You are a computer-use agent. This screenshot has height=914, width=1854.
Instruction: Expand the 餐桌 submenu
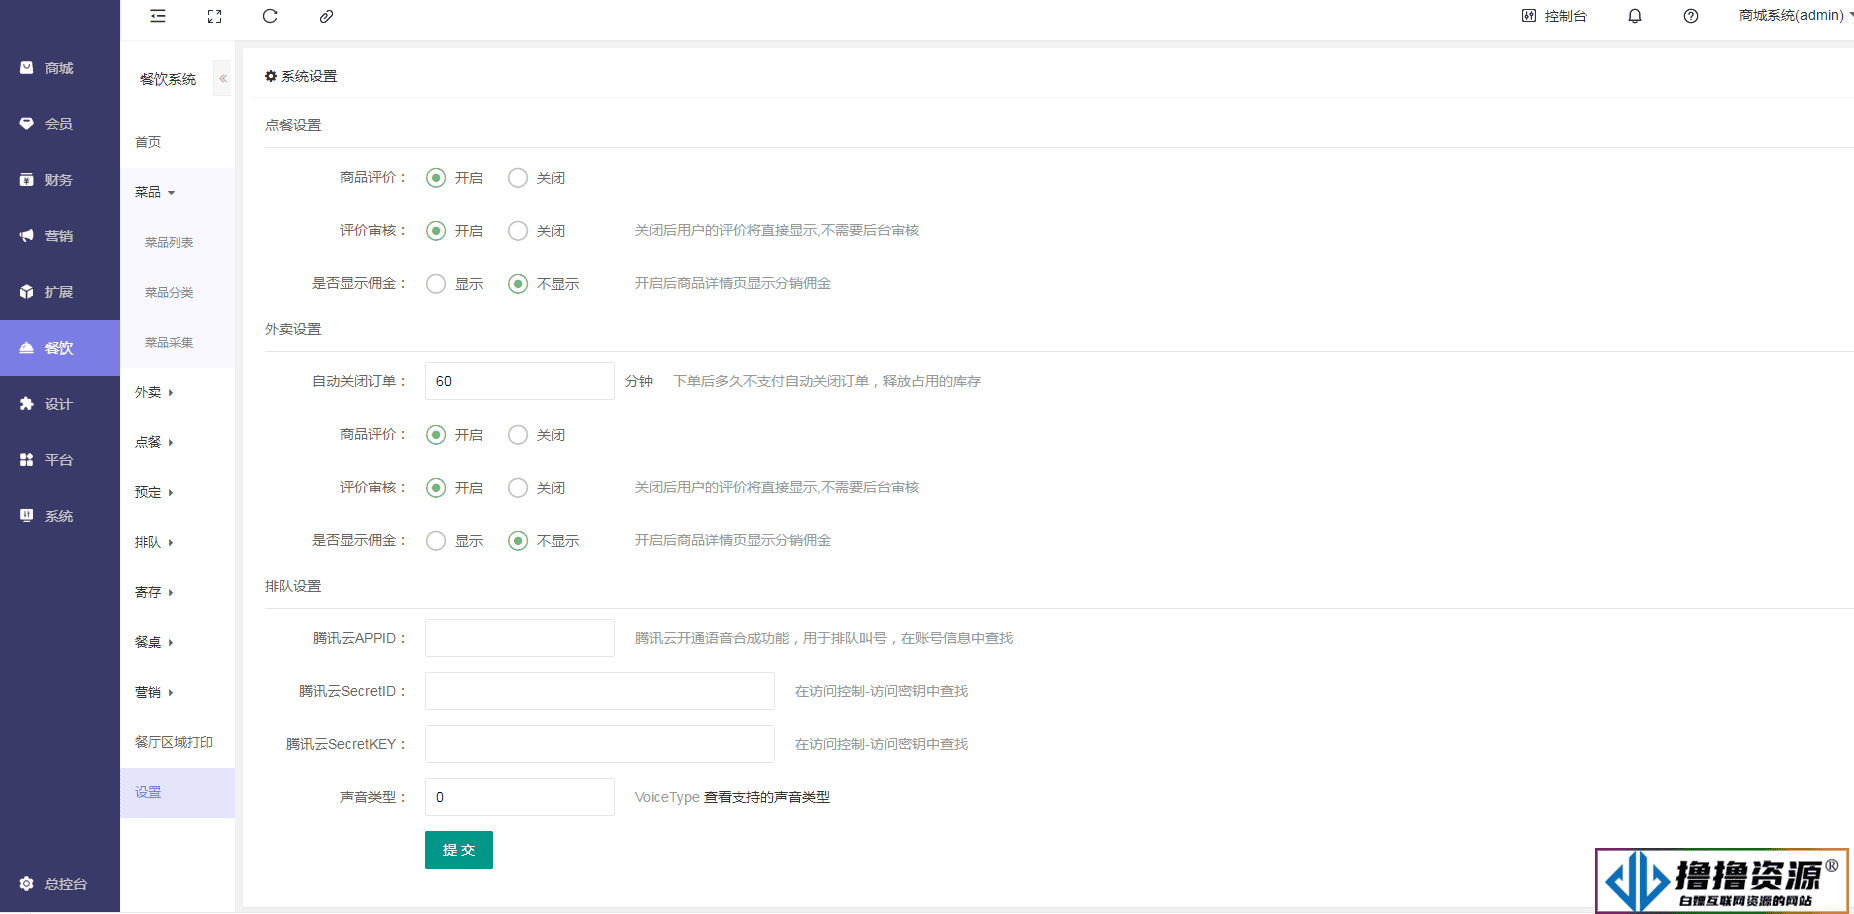pos(177,642)
